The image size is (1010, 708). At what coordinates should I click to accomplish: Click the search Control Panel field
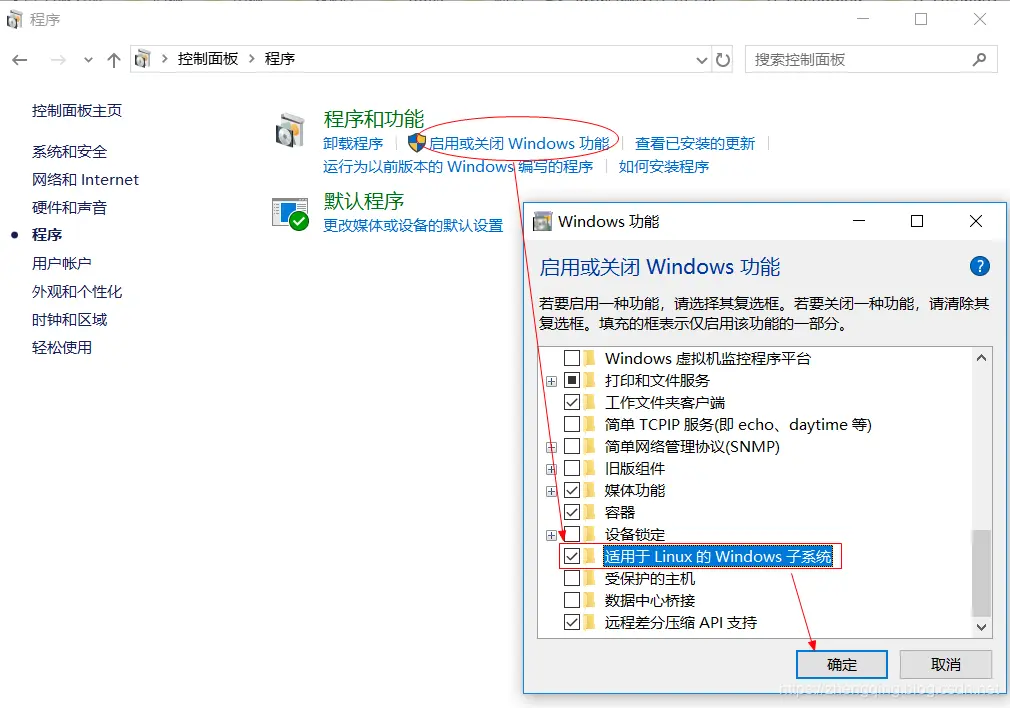[x=871, y=59]
